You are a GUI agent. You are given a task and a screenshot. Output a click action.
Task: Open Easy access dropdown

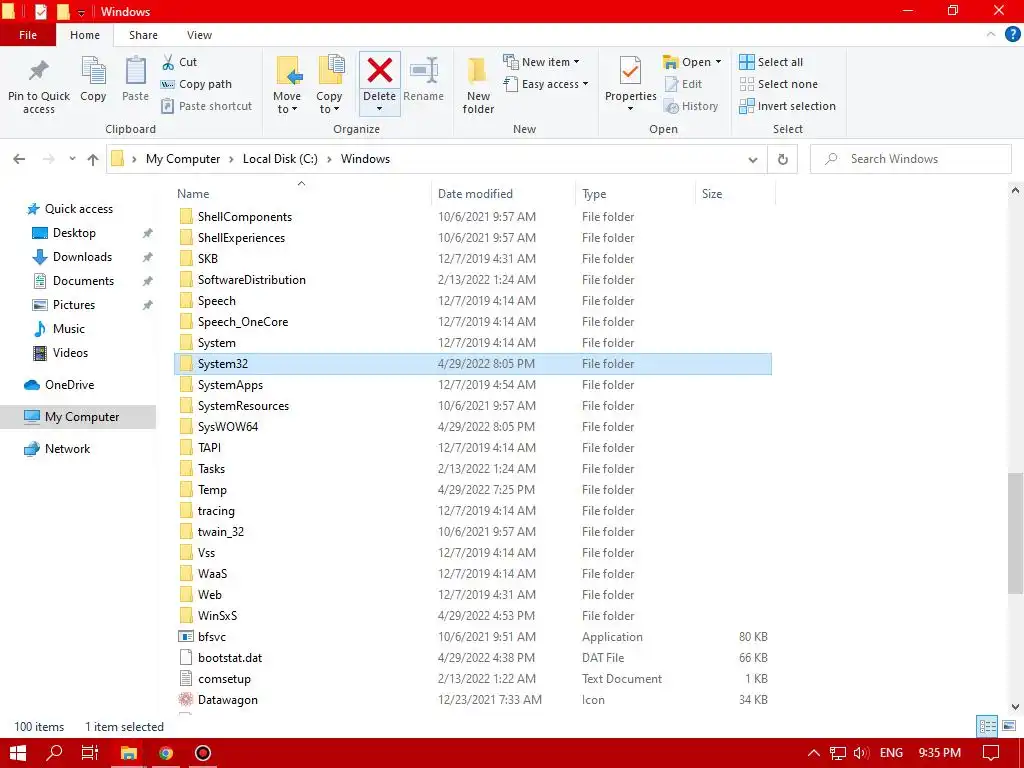pos(546,84)
